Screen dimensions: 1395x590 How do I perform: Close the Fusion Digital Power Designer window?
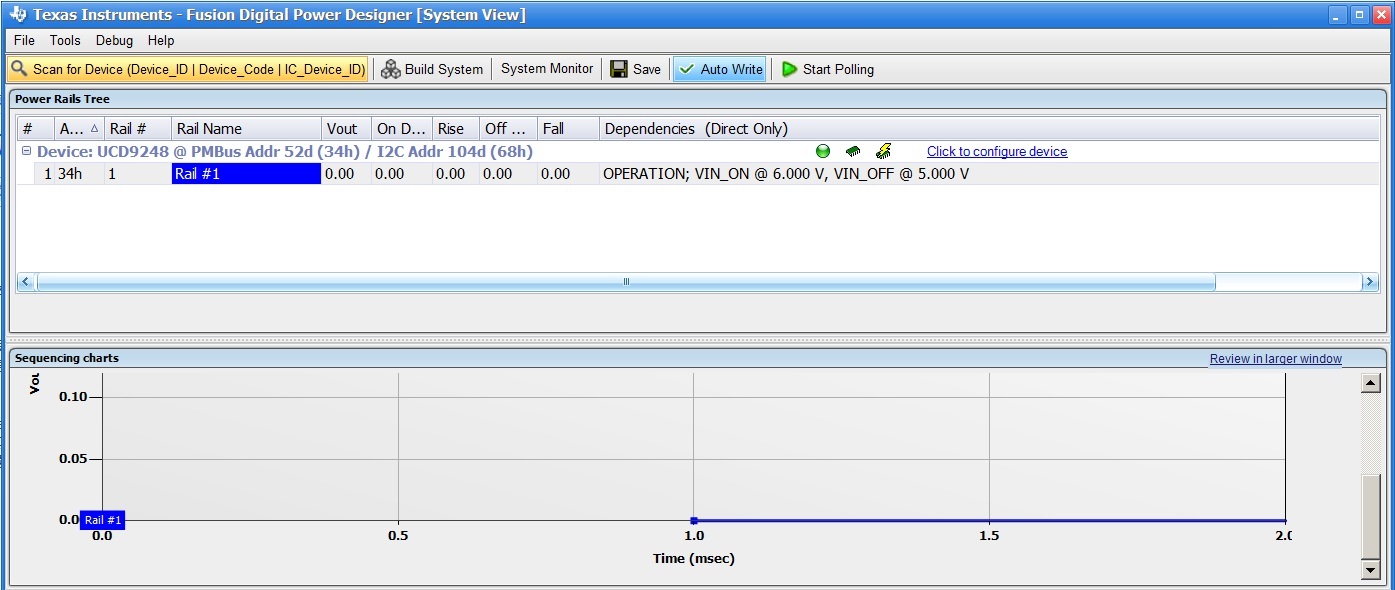point(1380,15)
